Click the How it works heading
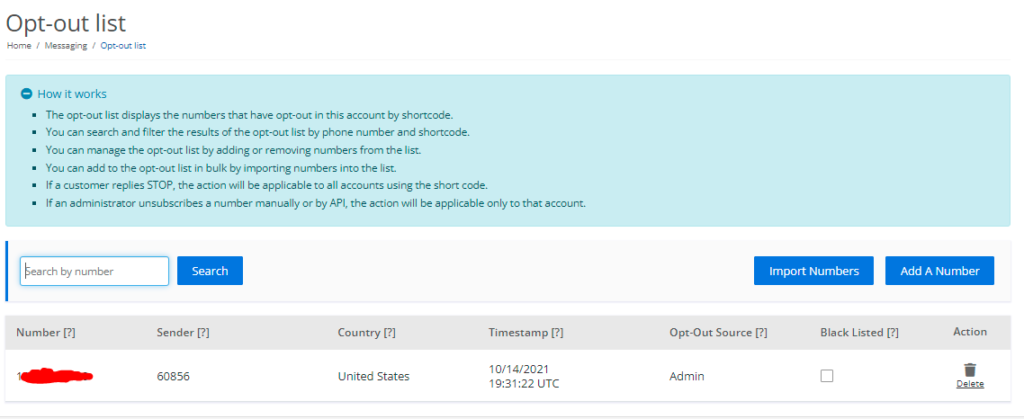Screen dimensions: 1024x419 [x=72, y=94]
